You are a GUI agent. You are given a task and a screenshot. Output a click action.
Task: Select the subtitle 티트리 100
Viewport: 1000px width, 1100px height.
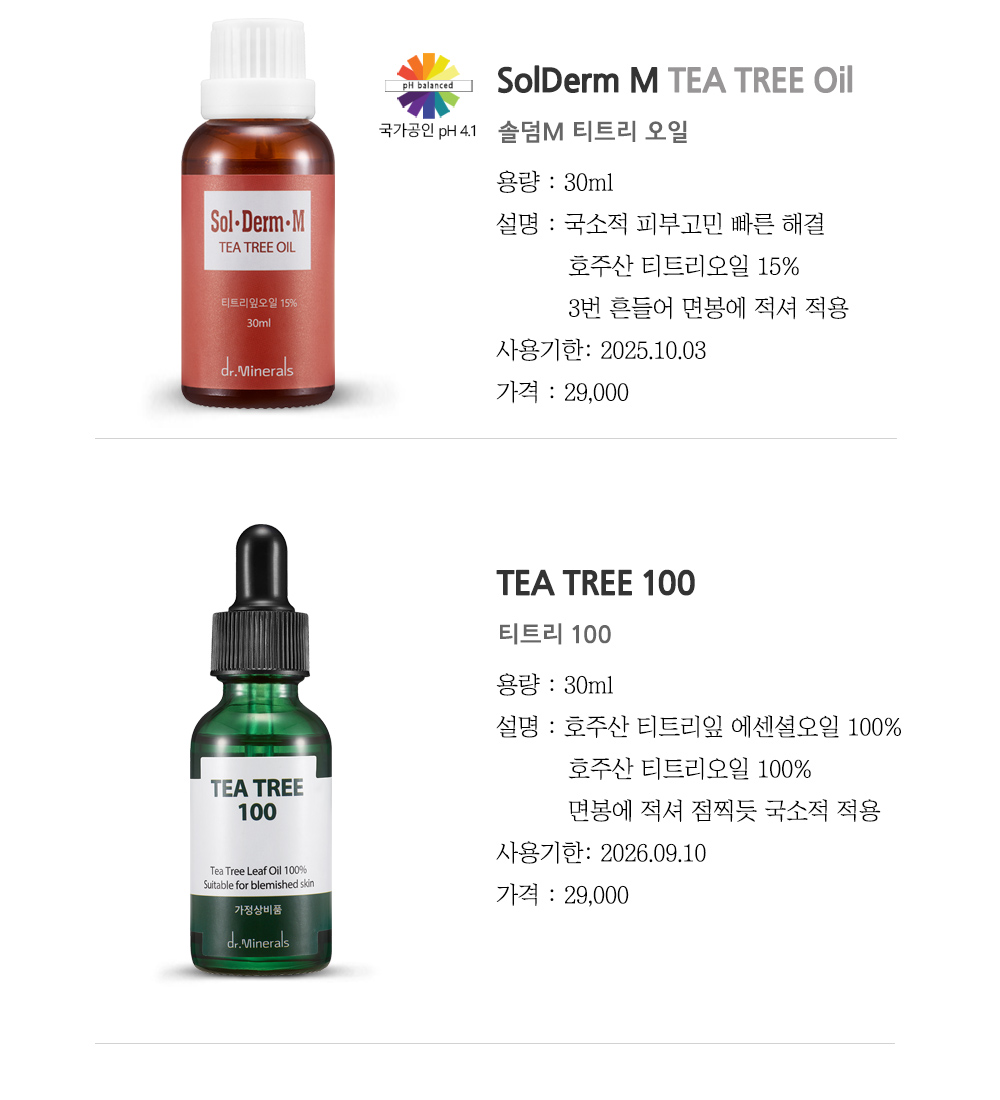pyautogui.click(x=554, y=634)
